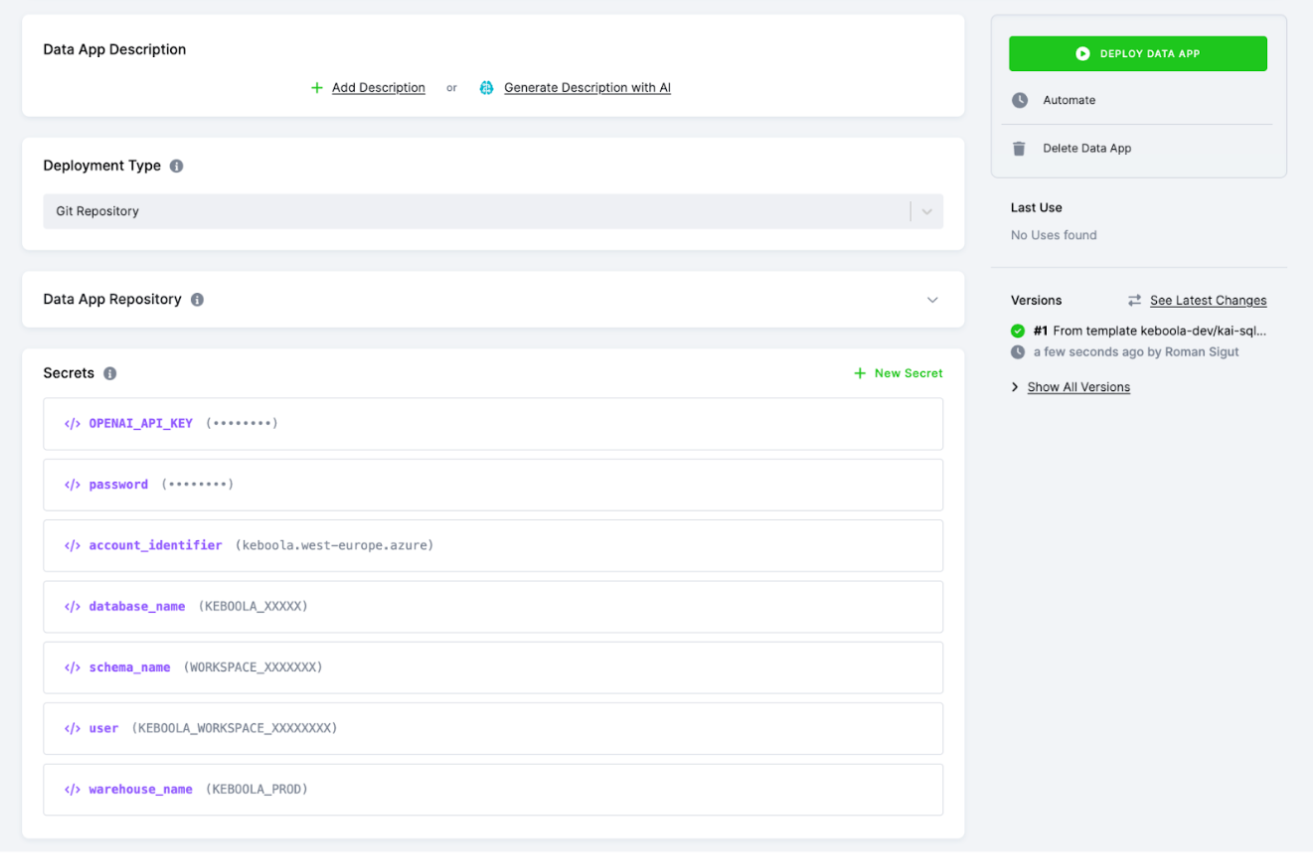Click the plus icon beside Add Description

(317, 88)
